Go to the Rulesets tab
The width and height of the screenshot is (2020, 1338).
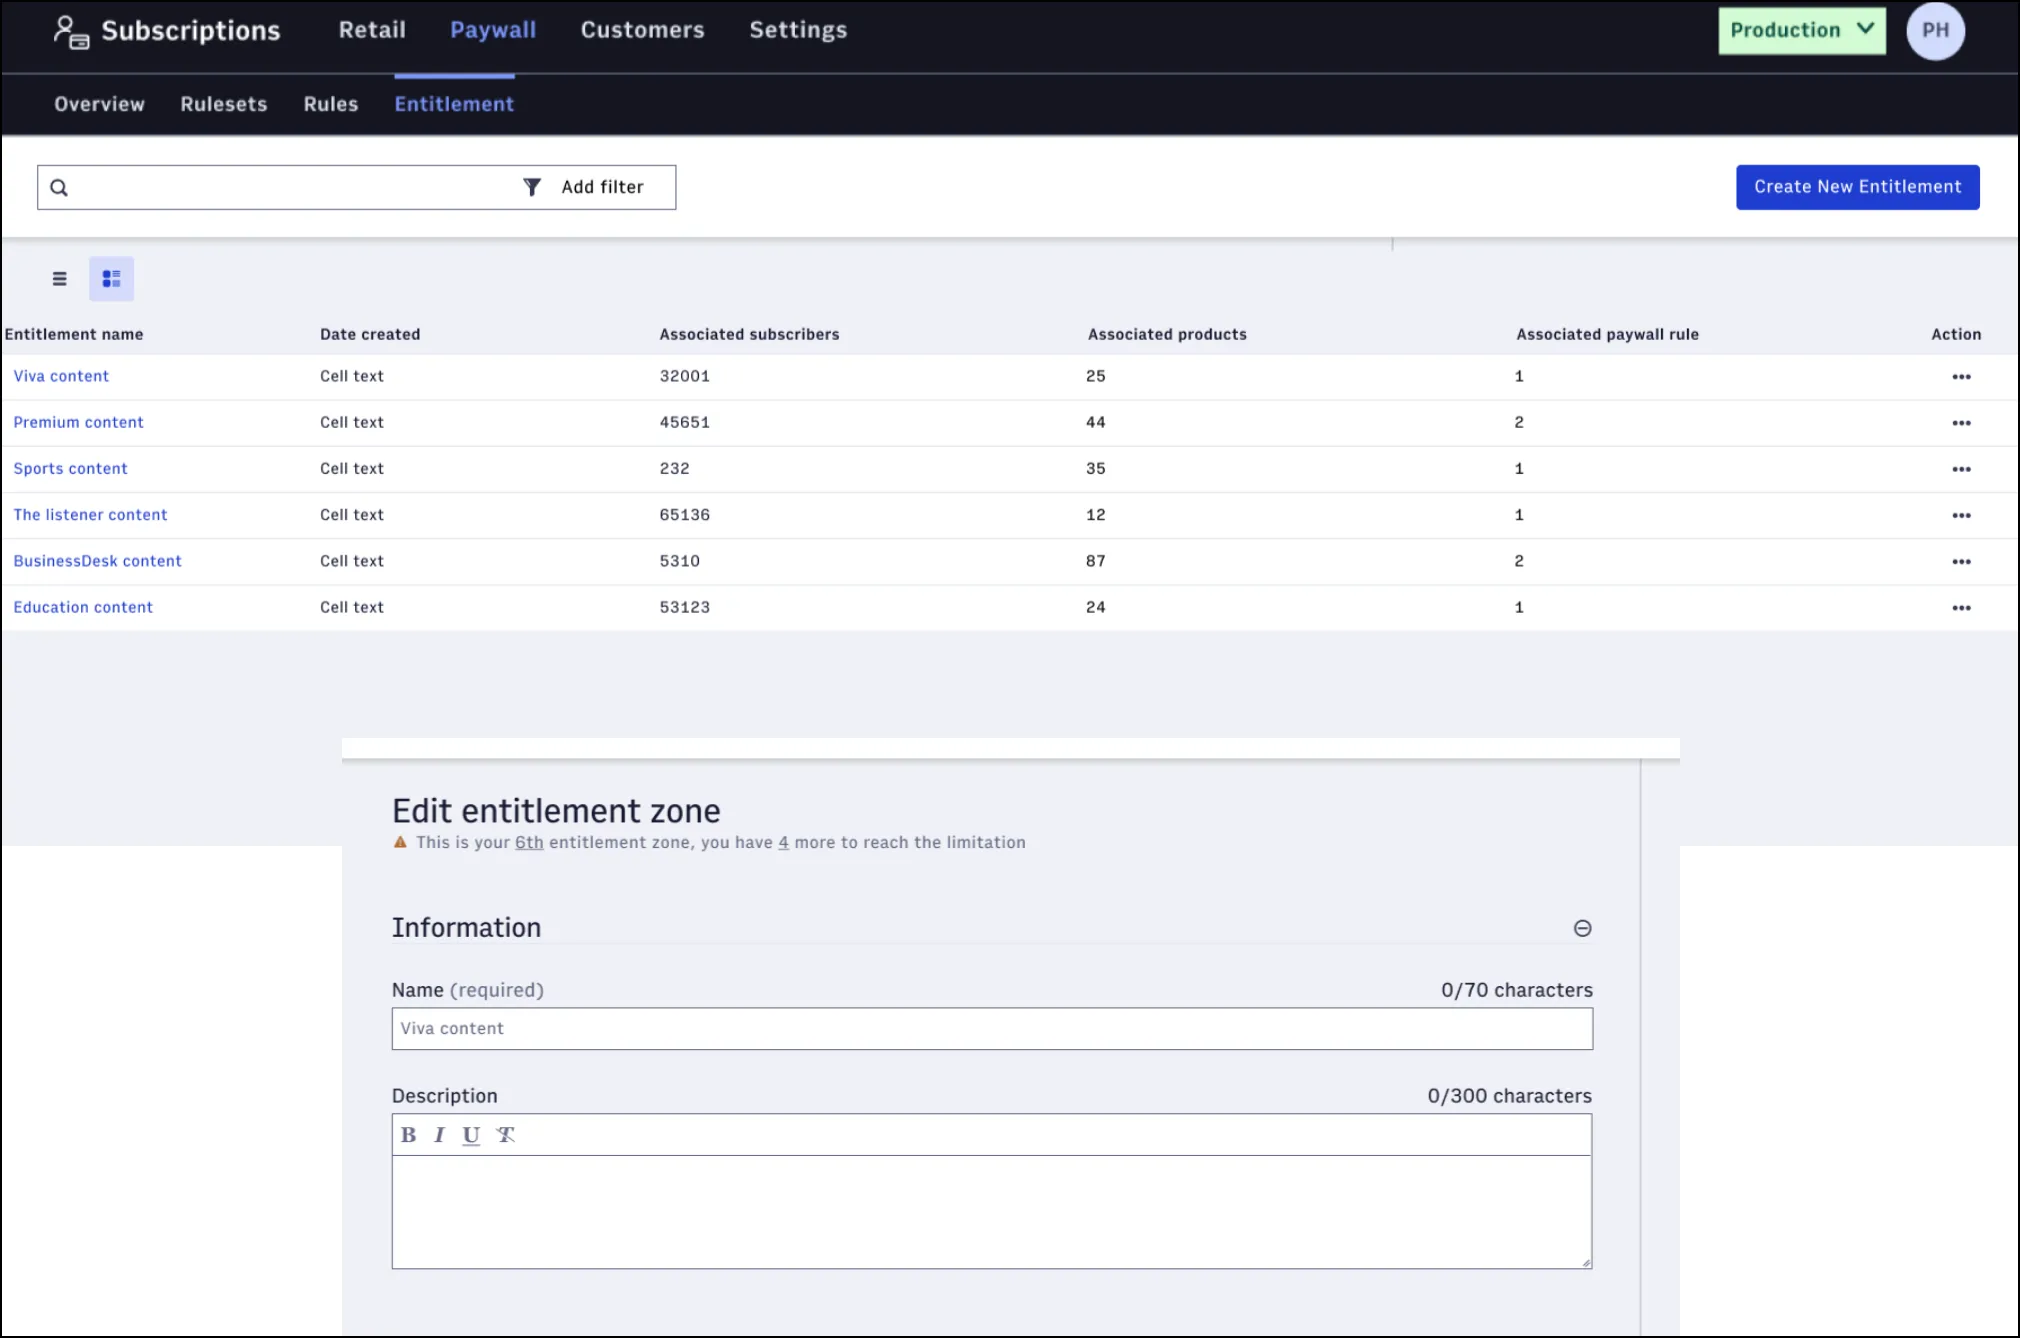[224, 104]
